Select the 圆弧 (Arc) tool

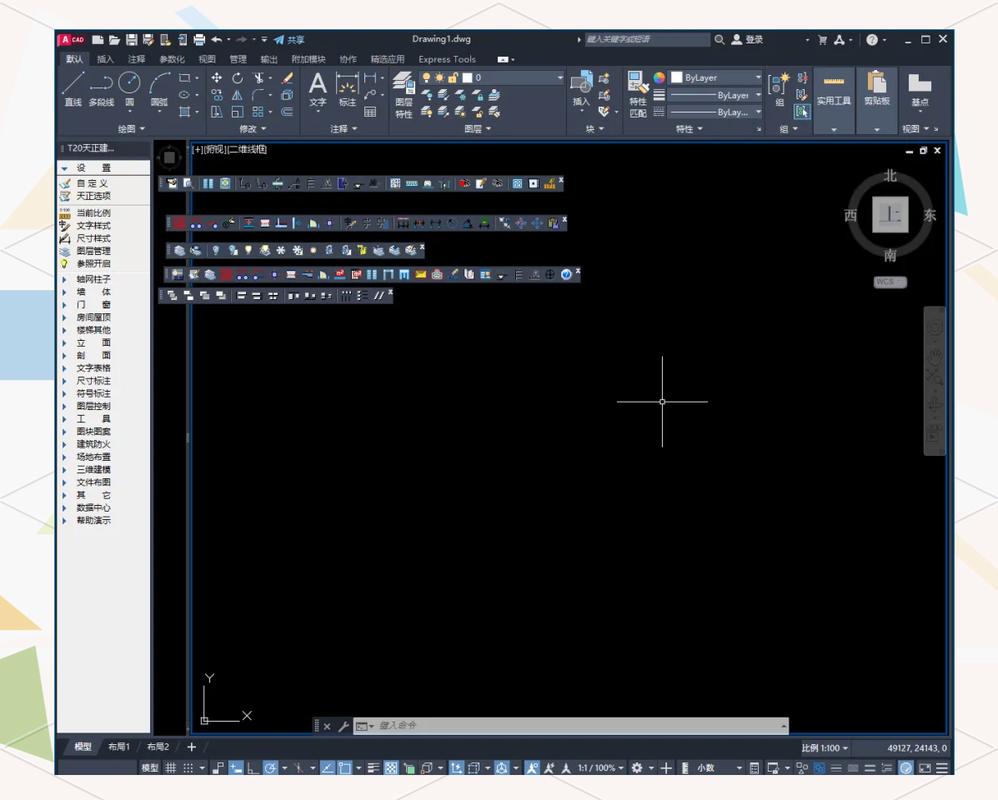click(159, 88)
